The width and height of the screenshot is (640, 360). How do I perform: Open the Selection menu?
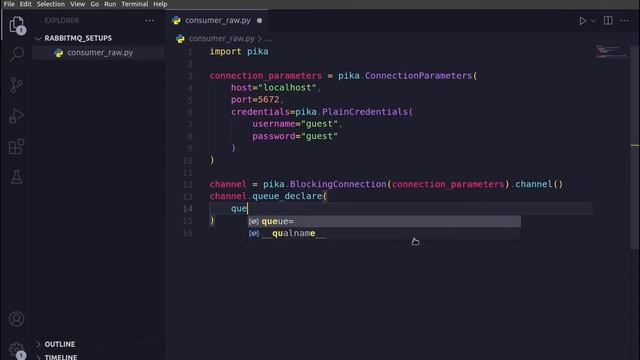point(51,4)
